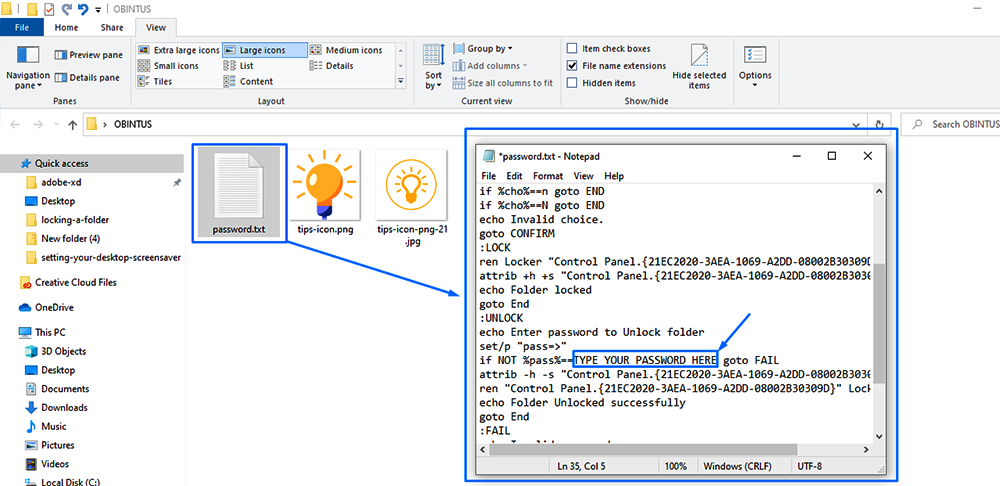Click Hide selected items icon
Viewport: 1000px width, 486px height.
[699, 66]
